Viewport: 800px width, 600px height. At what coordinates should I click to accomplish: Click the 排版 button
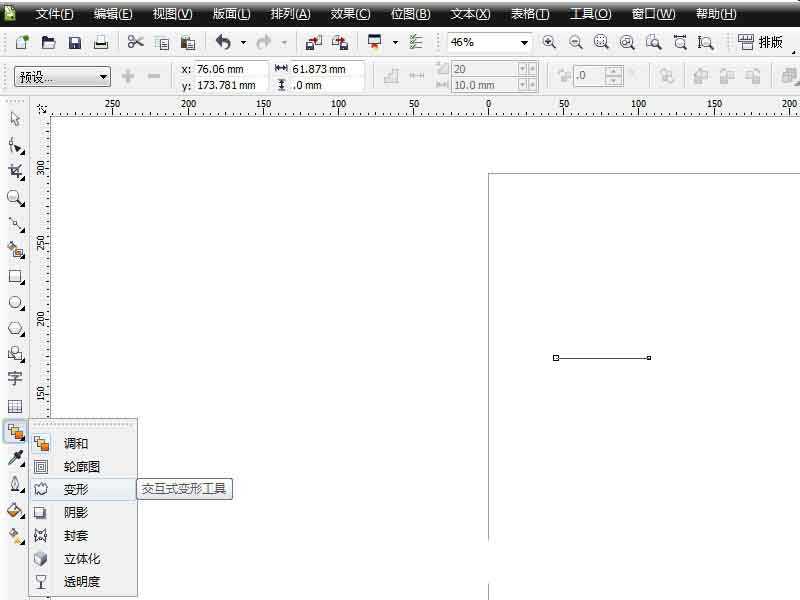click(x=761, y=43)
